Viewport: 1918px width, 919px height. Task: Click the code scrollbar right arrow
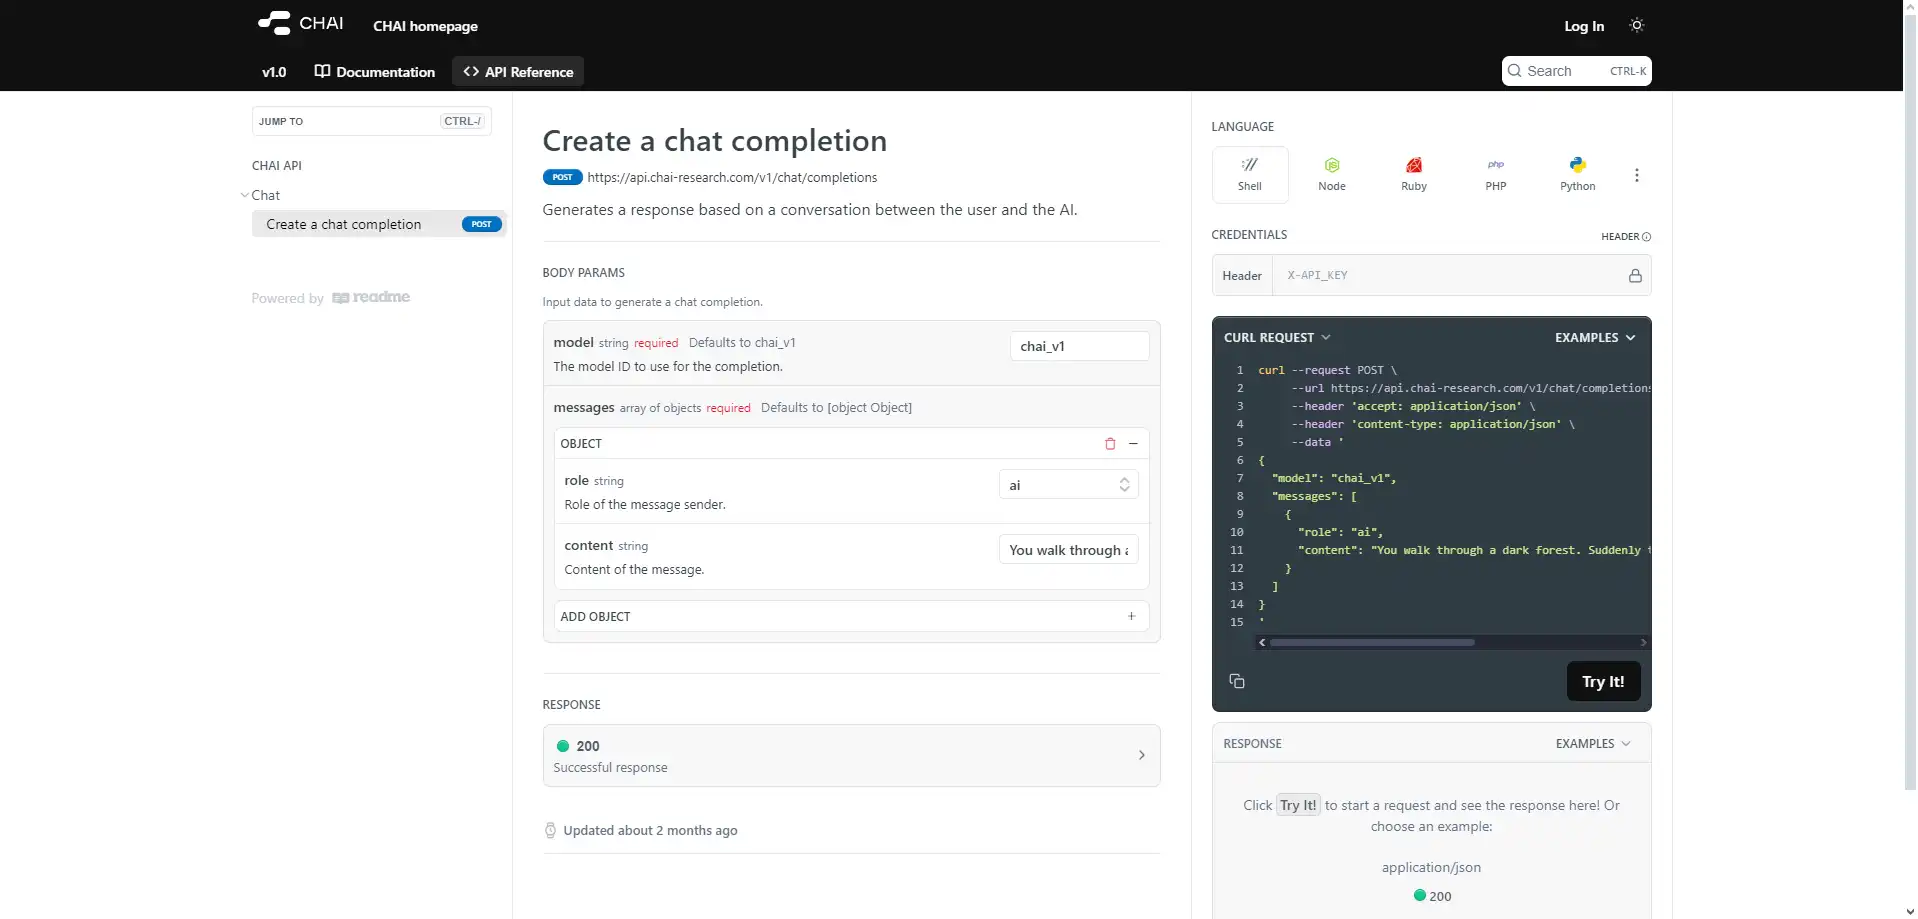coord(1643,642)
